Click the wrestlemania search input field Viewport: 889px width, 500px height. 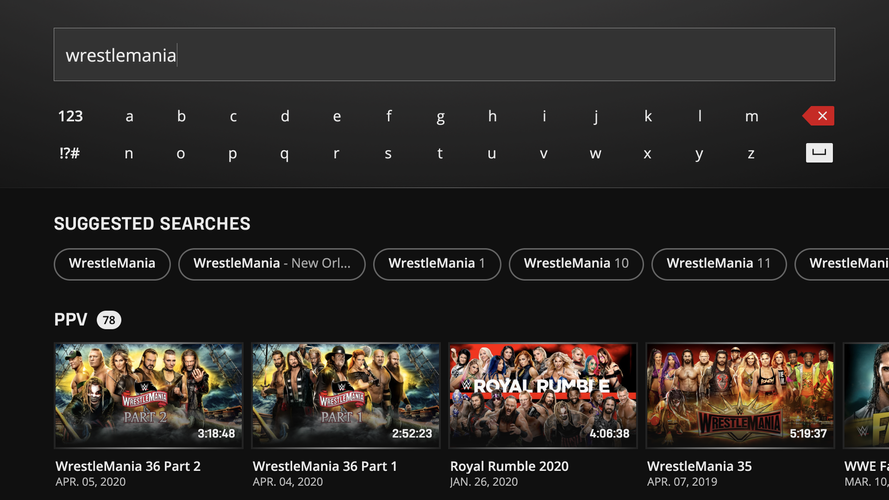pos(444,54)
